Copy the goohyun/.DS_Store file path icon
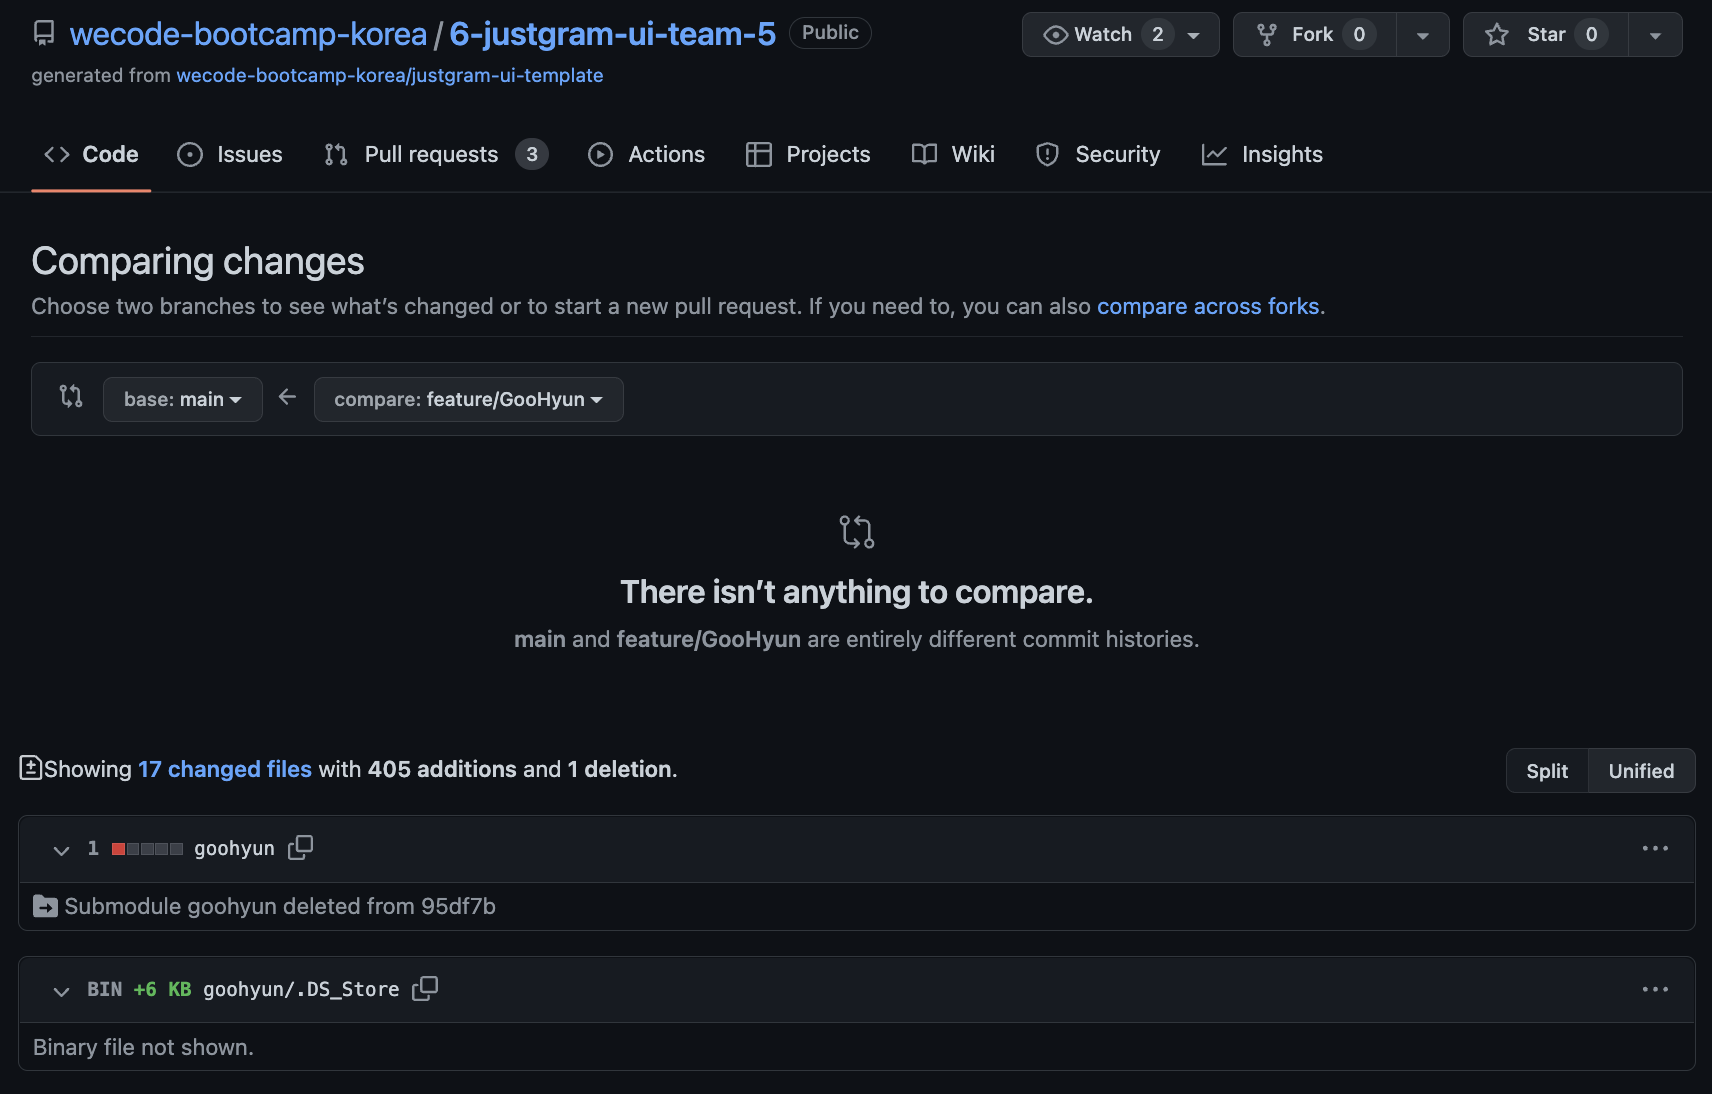The image size is (1712, 1094). (424, 988)
